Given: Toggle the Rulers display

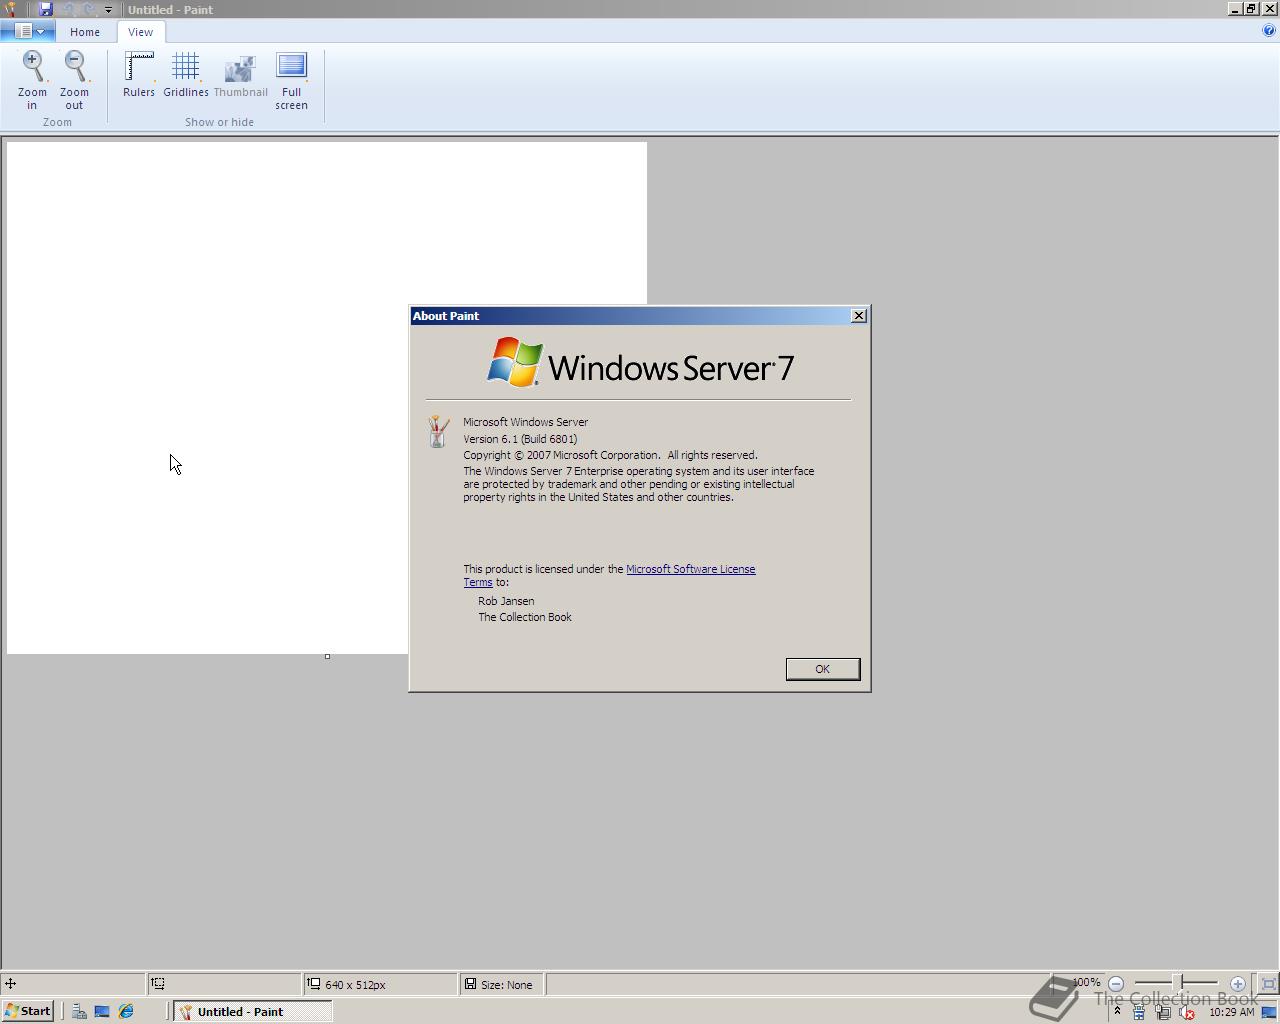Looking at the screenshot, I should point(139,75).
